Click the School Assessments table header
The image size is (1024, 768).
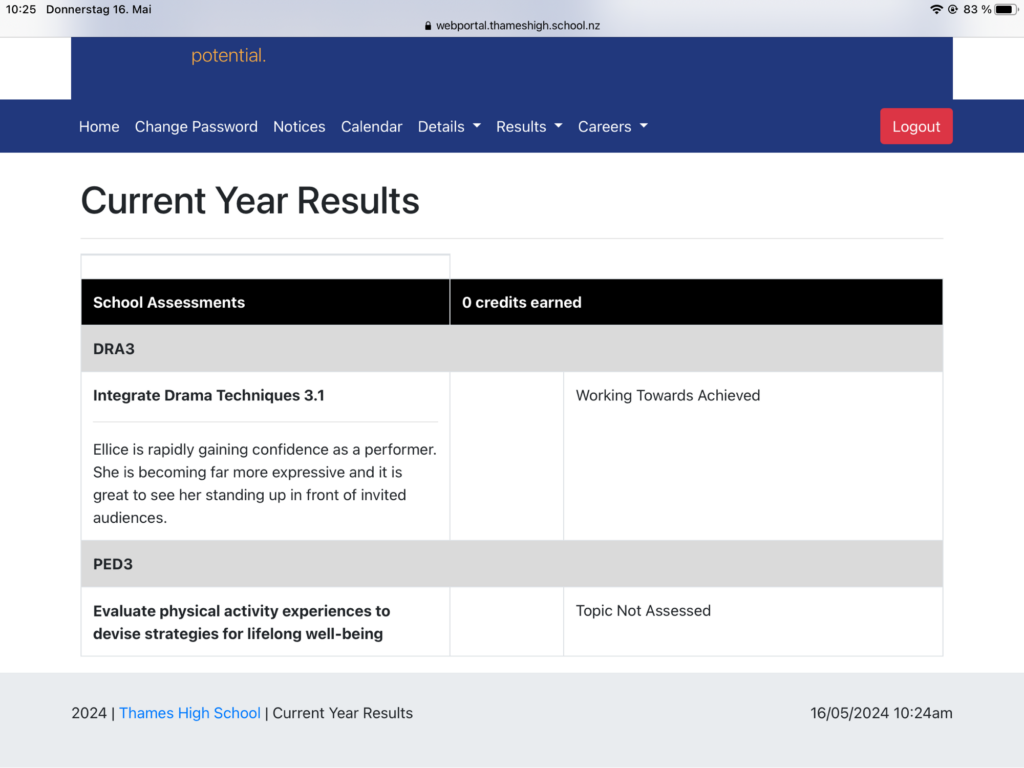(x=169, y=302)
